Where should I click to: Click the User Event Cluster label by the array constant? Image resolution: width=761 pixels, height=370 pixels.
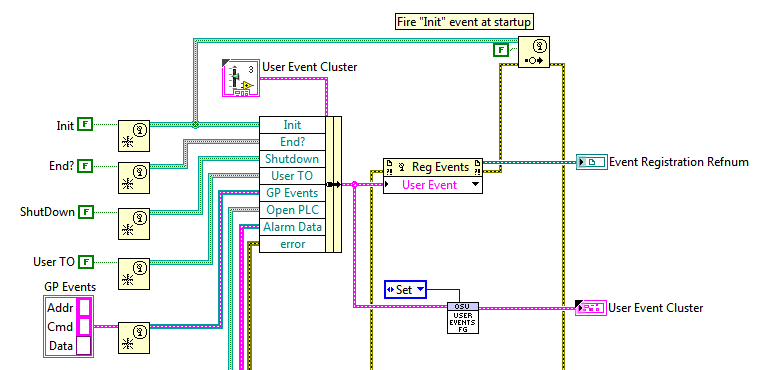[310, 67]
